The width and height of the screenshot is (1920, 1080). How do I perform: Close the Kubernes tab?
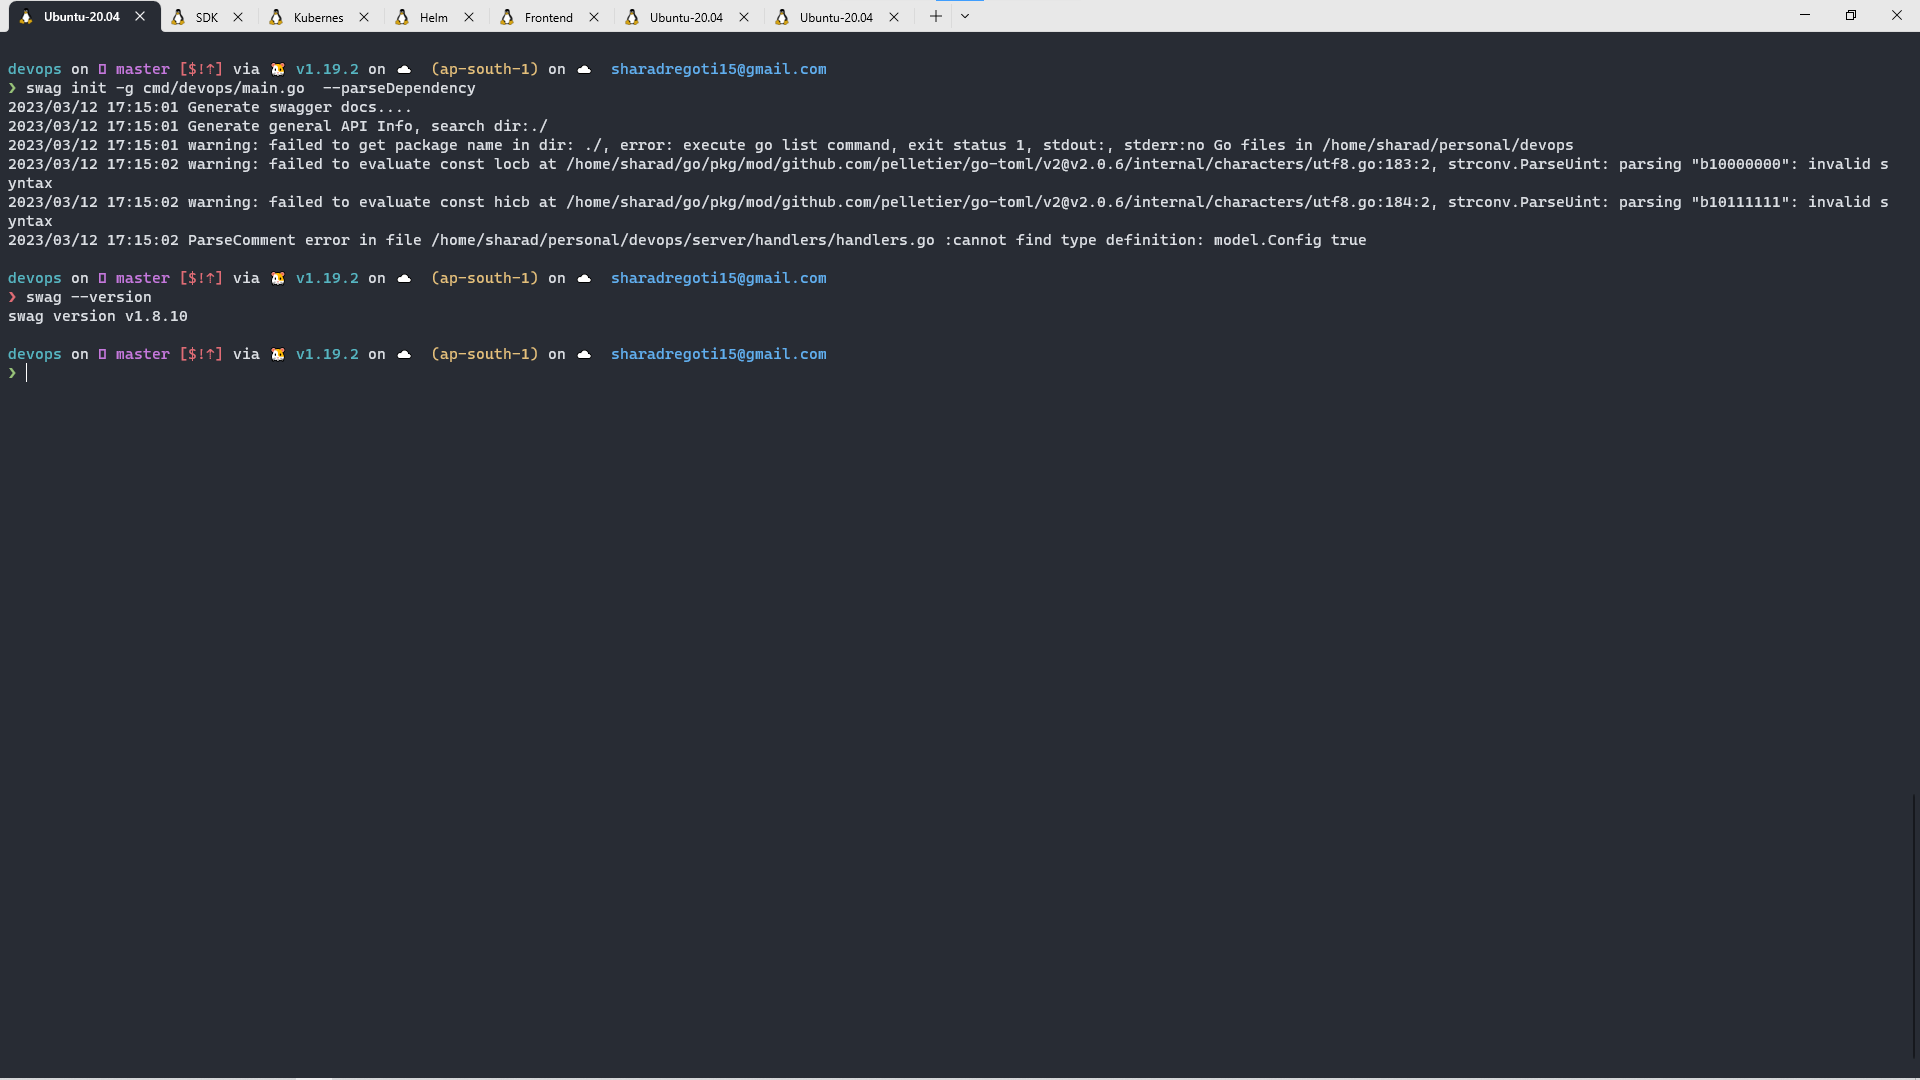click(x=363, y=17)
